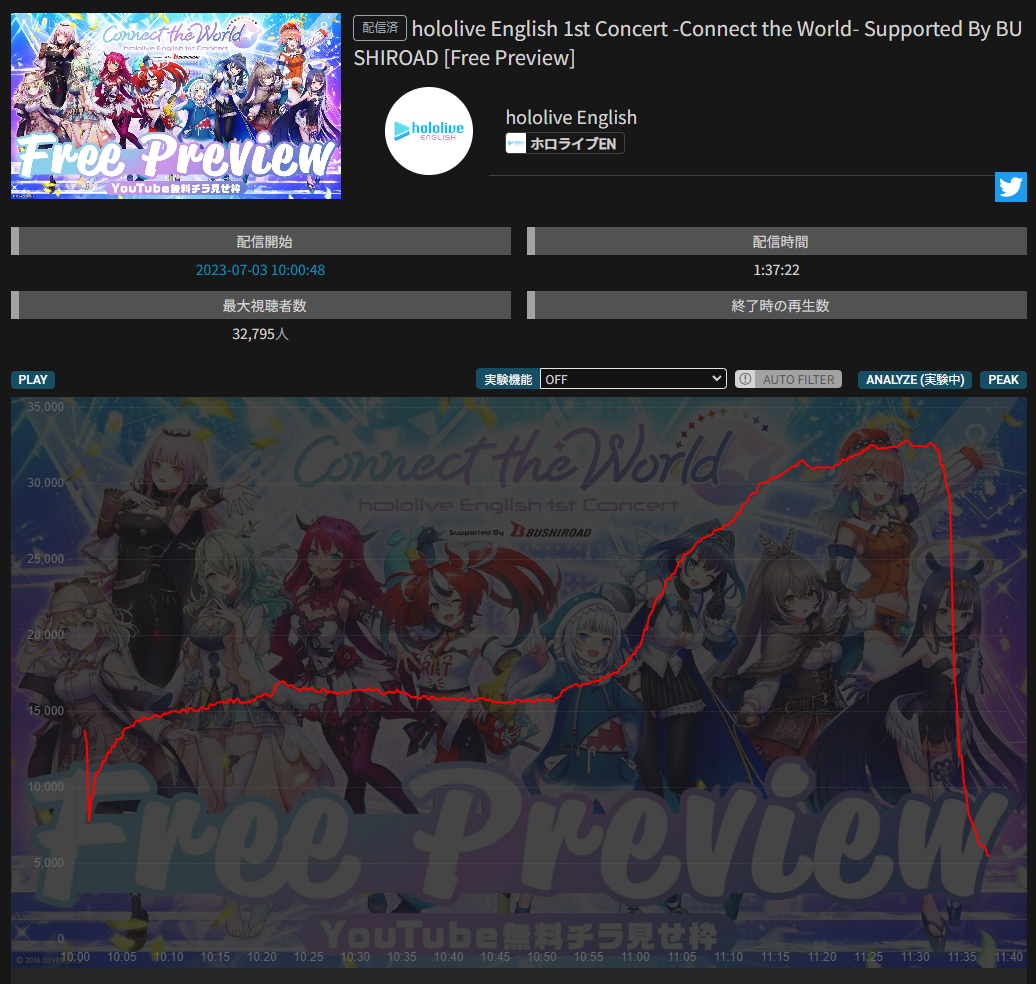The height and width of the screenshot is (984, 1036).
Task: Click the ANALYZE (実験中) button
Action: click(x=914, y=380)
